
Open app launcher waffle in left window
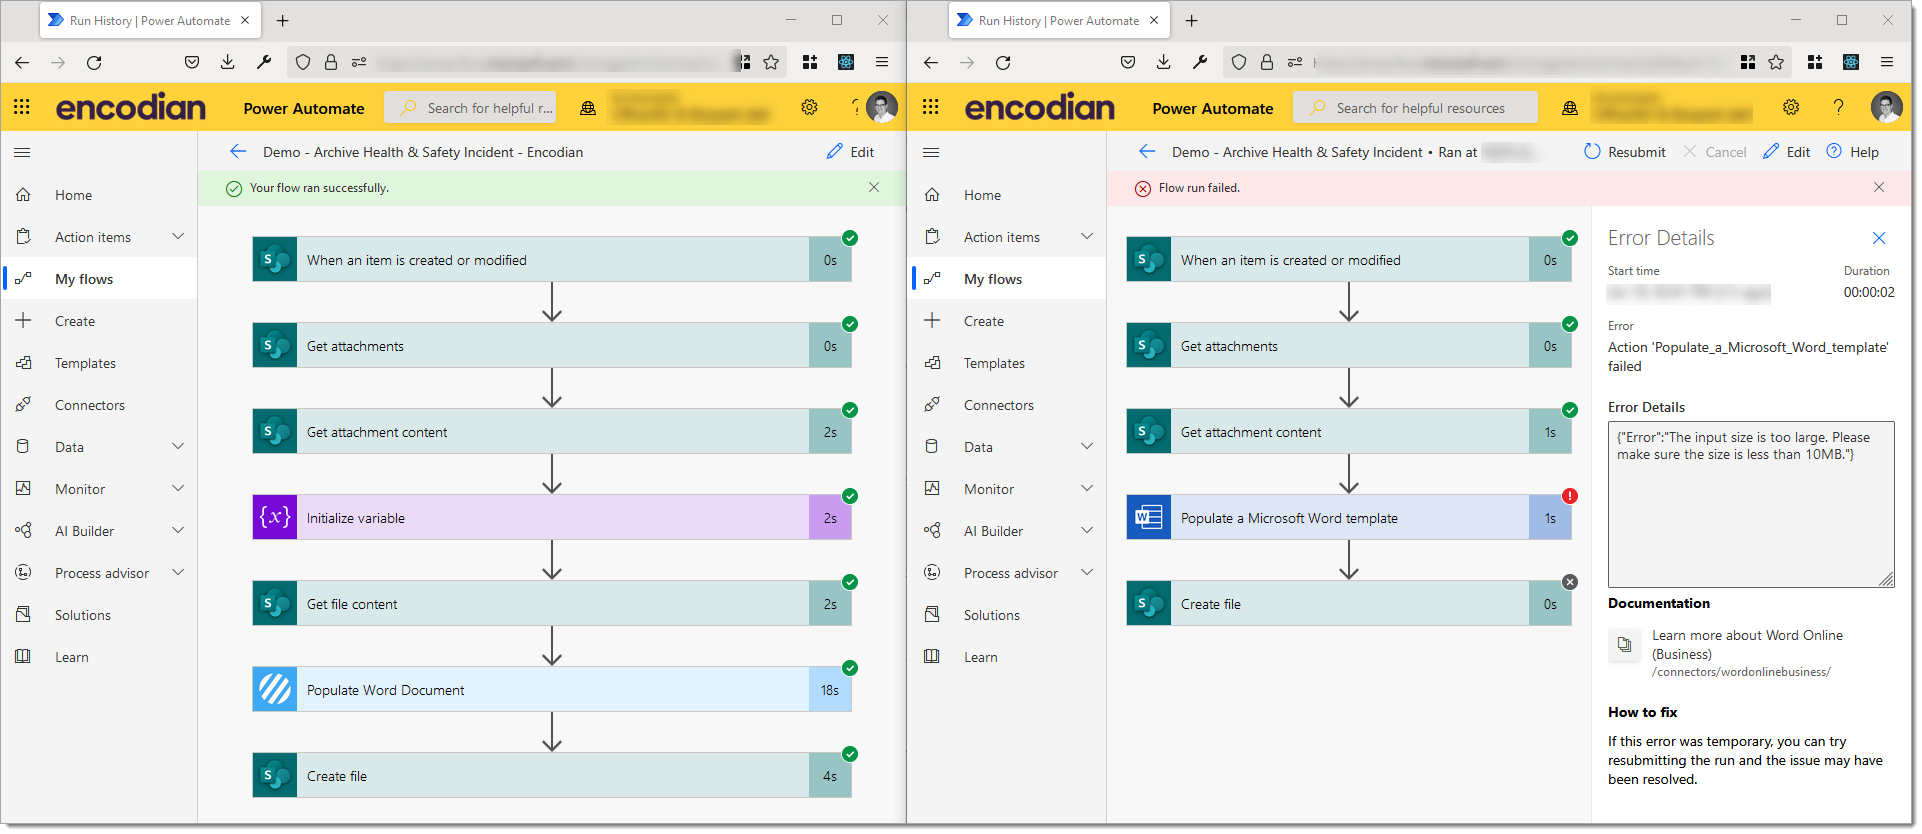(22, 107)
